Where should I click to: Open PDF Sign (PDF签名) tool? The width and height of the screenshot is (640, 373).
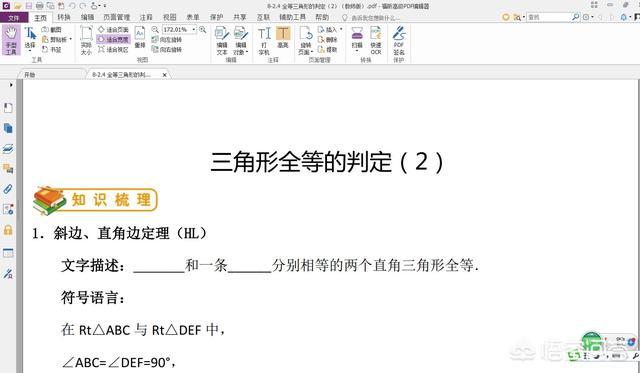click(399, 40)
